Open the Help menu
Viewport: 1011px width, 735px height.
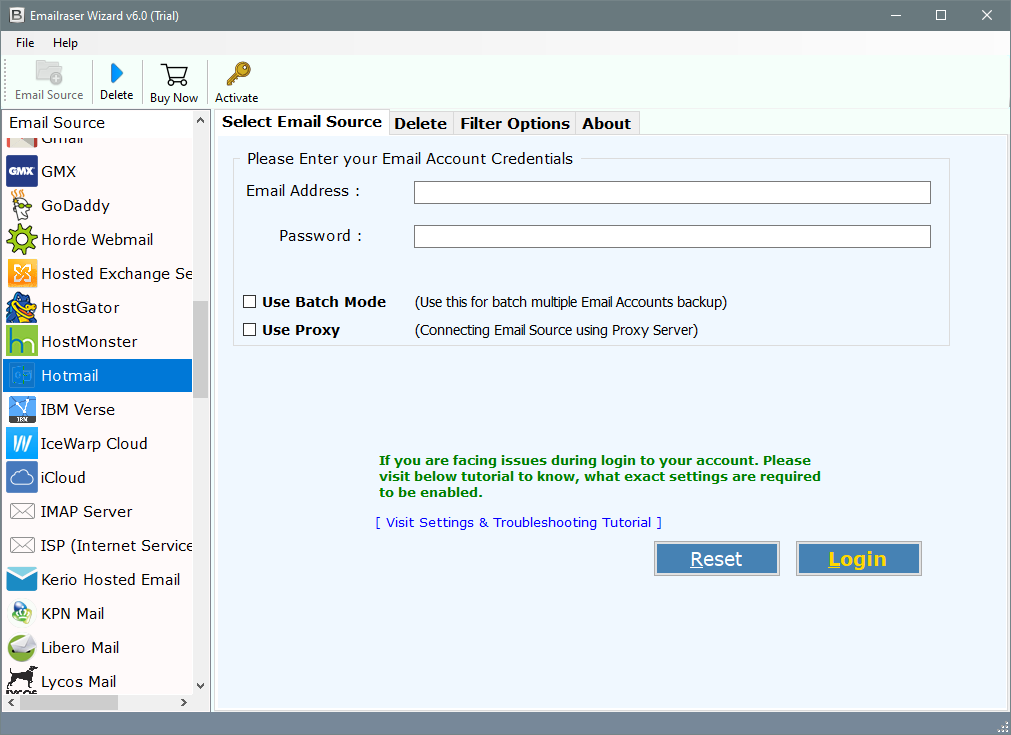tap(65, 43)
